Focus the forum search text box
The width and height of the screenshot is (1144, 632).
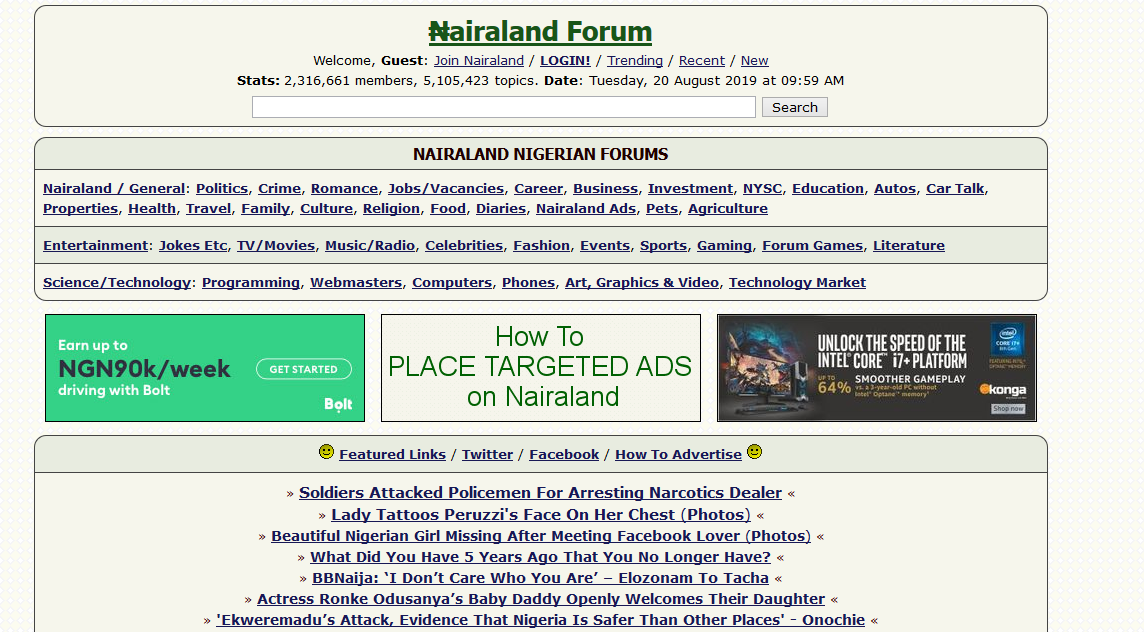tap(503, 107)
